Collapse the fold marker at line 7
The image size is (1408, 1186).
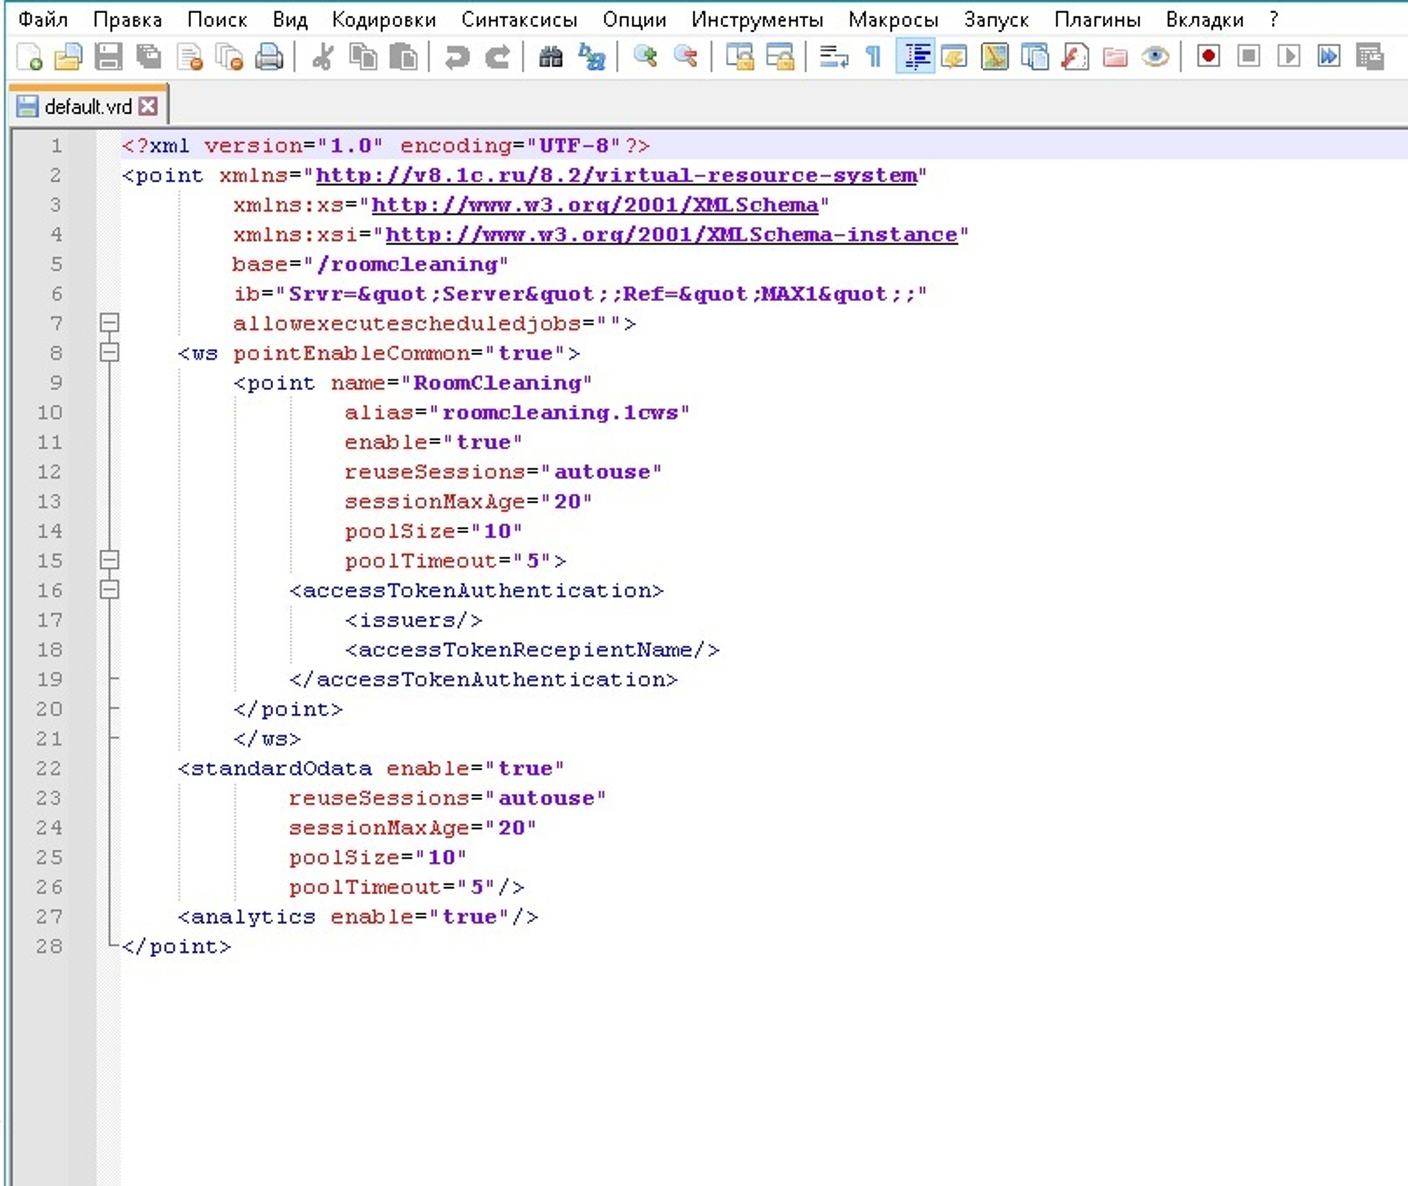tap(110, 322)
